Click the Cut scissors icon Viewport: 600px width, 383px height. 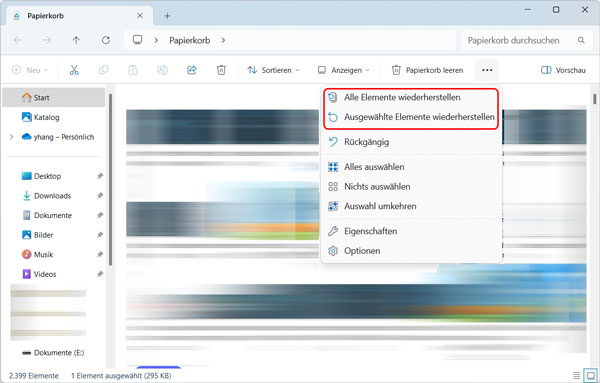tap(74, 70)
